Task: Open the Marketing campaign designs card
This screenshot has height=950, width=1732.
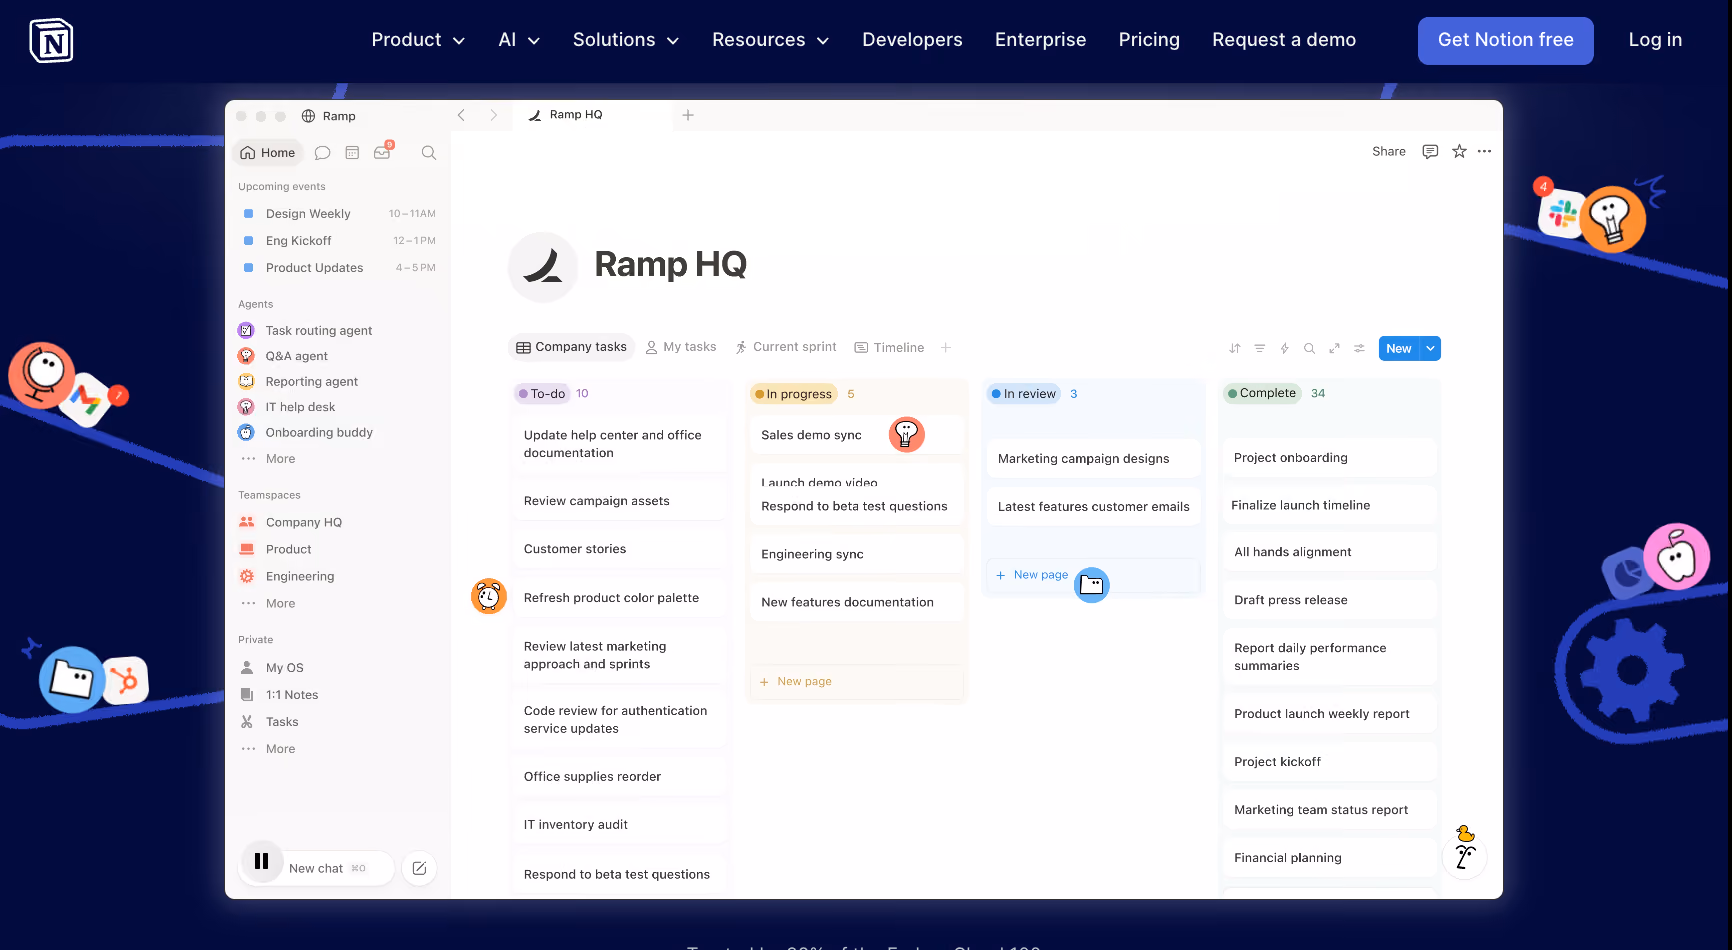Action: (x=1093, y=459)
